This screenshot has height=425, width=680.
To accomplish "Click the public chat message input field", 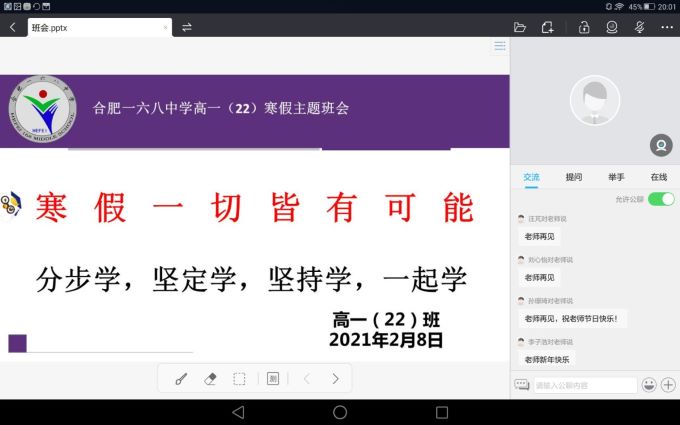I will pos(585,385).
